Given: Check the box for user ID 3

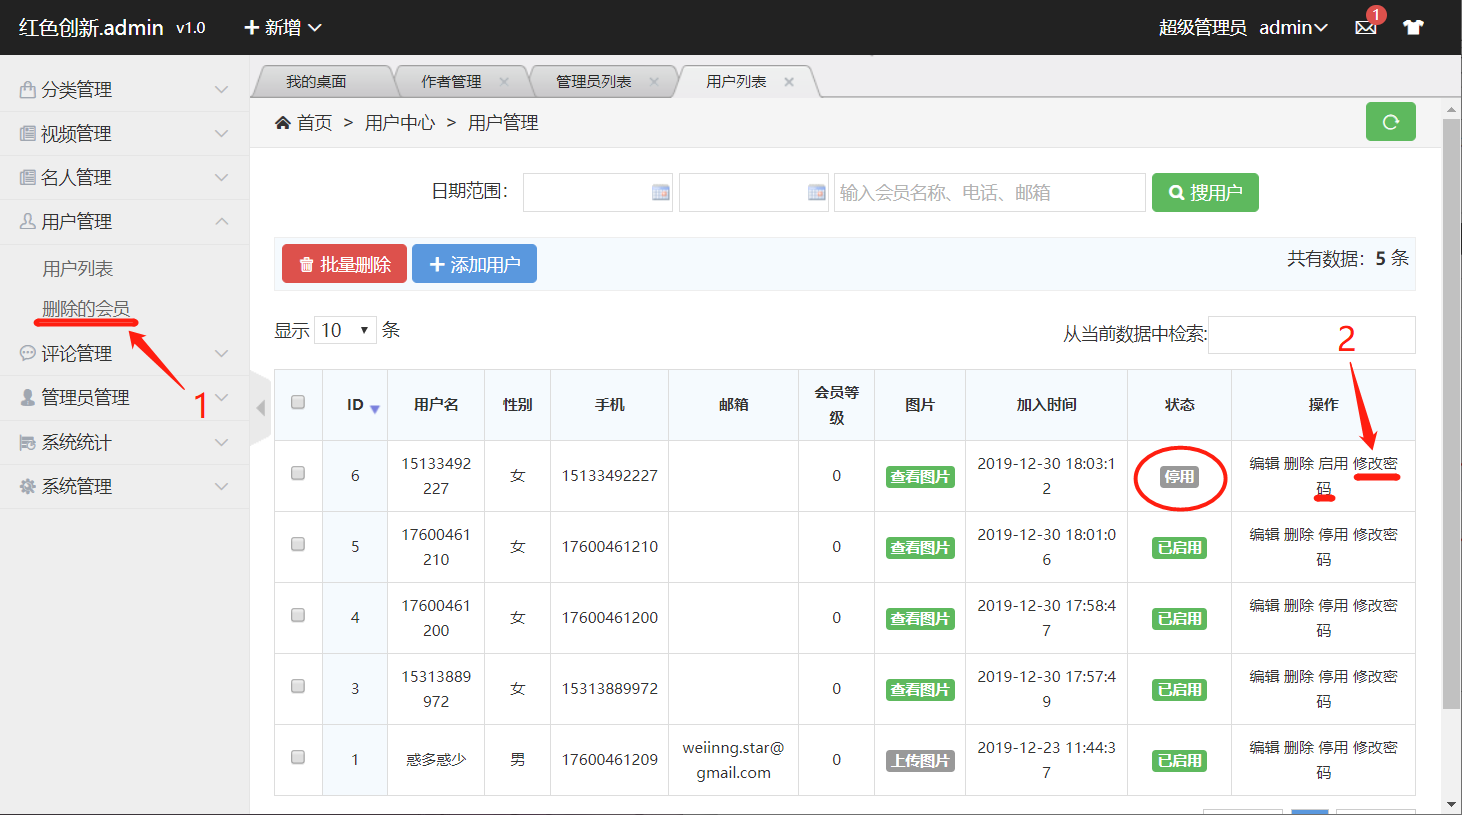Looking at the screenshot, I should [x=298, y=686].
